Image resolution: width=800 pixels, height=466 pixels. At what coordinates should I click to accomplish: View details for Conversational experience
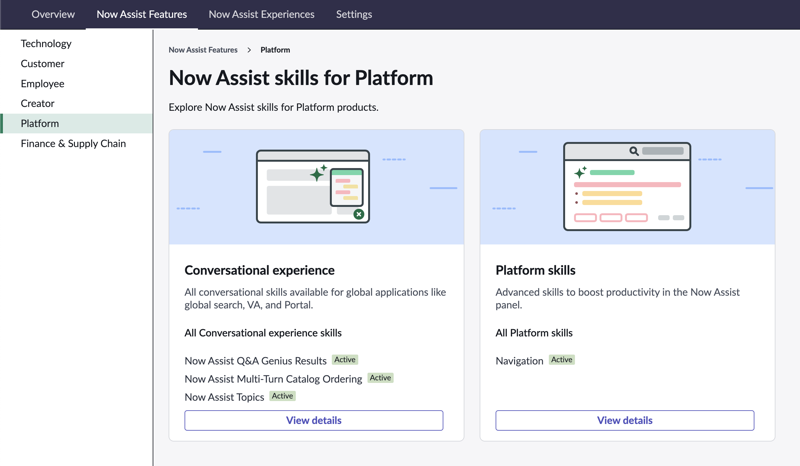pyautogui.click(x=314, y=421)
